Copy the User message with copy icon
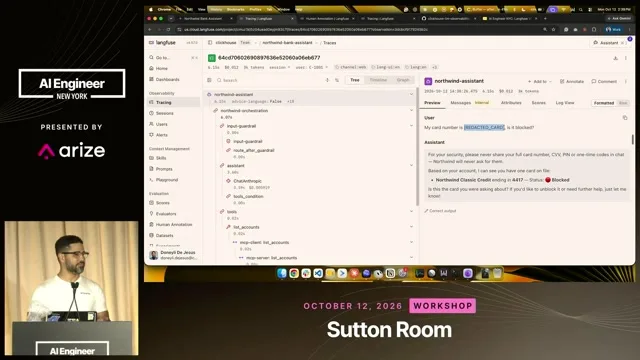This screenshot has height=360, width=640. (625, 118)
